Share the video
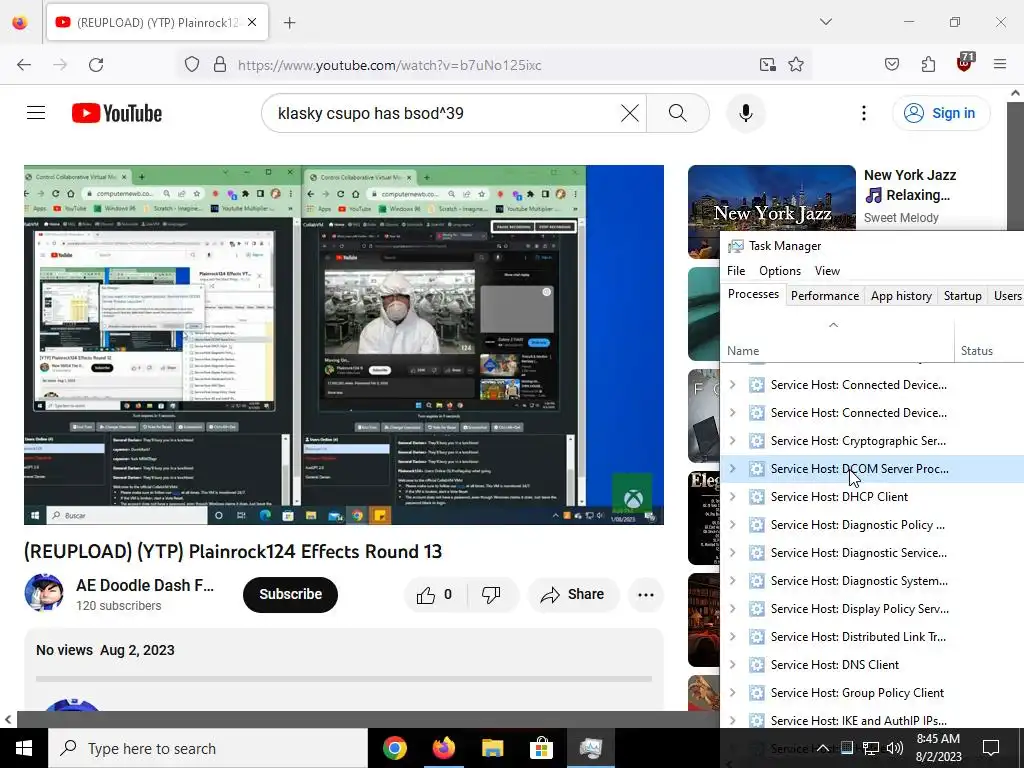The image size is (1024, 768). 573,594
